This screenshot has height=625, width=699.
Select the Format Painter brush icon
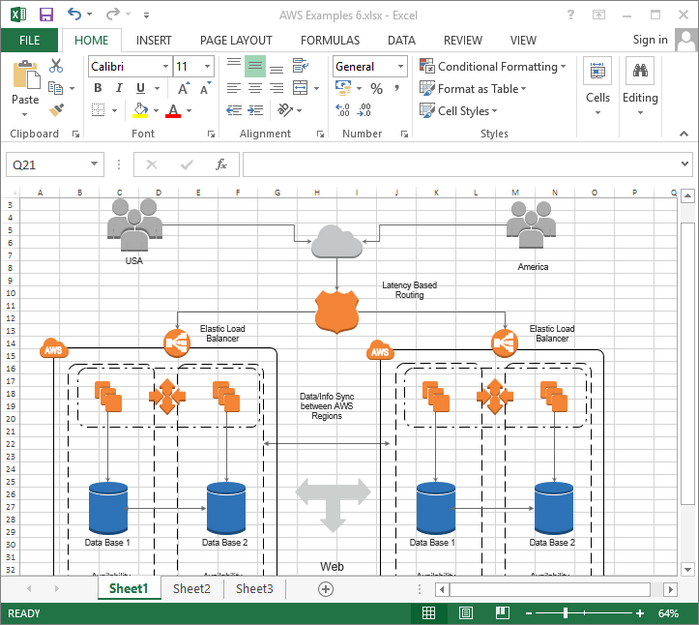point(56,110)
